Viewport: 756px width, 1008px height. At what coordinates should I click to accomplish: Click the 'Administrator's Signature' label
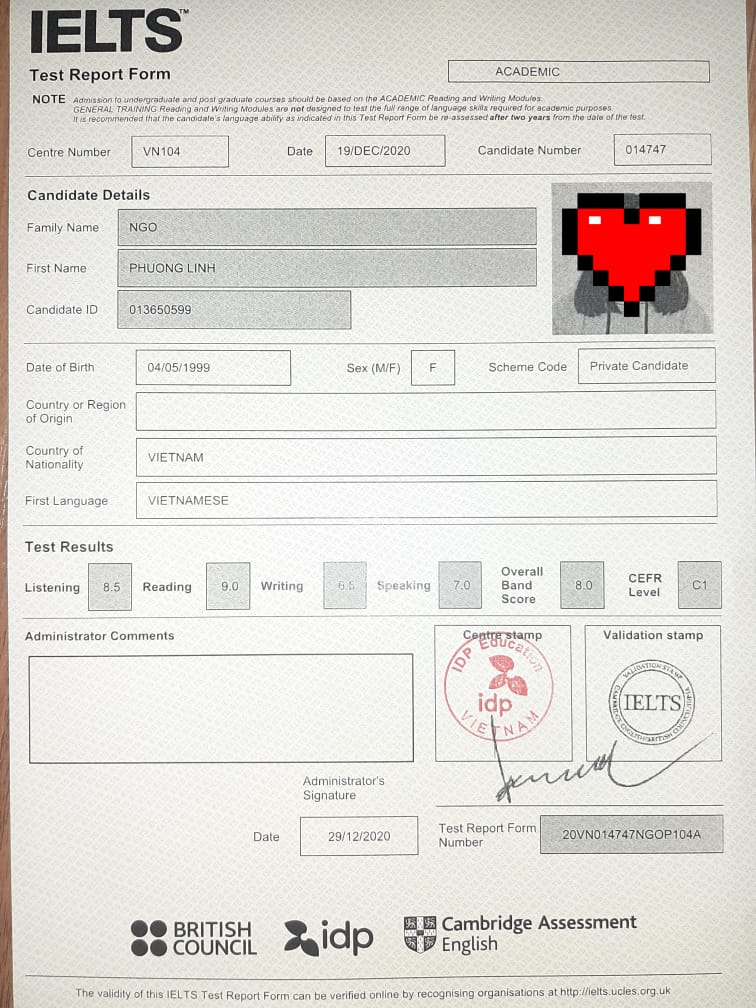pos(344,788)
